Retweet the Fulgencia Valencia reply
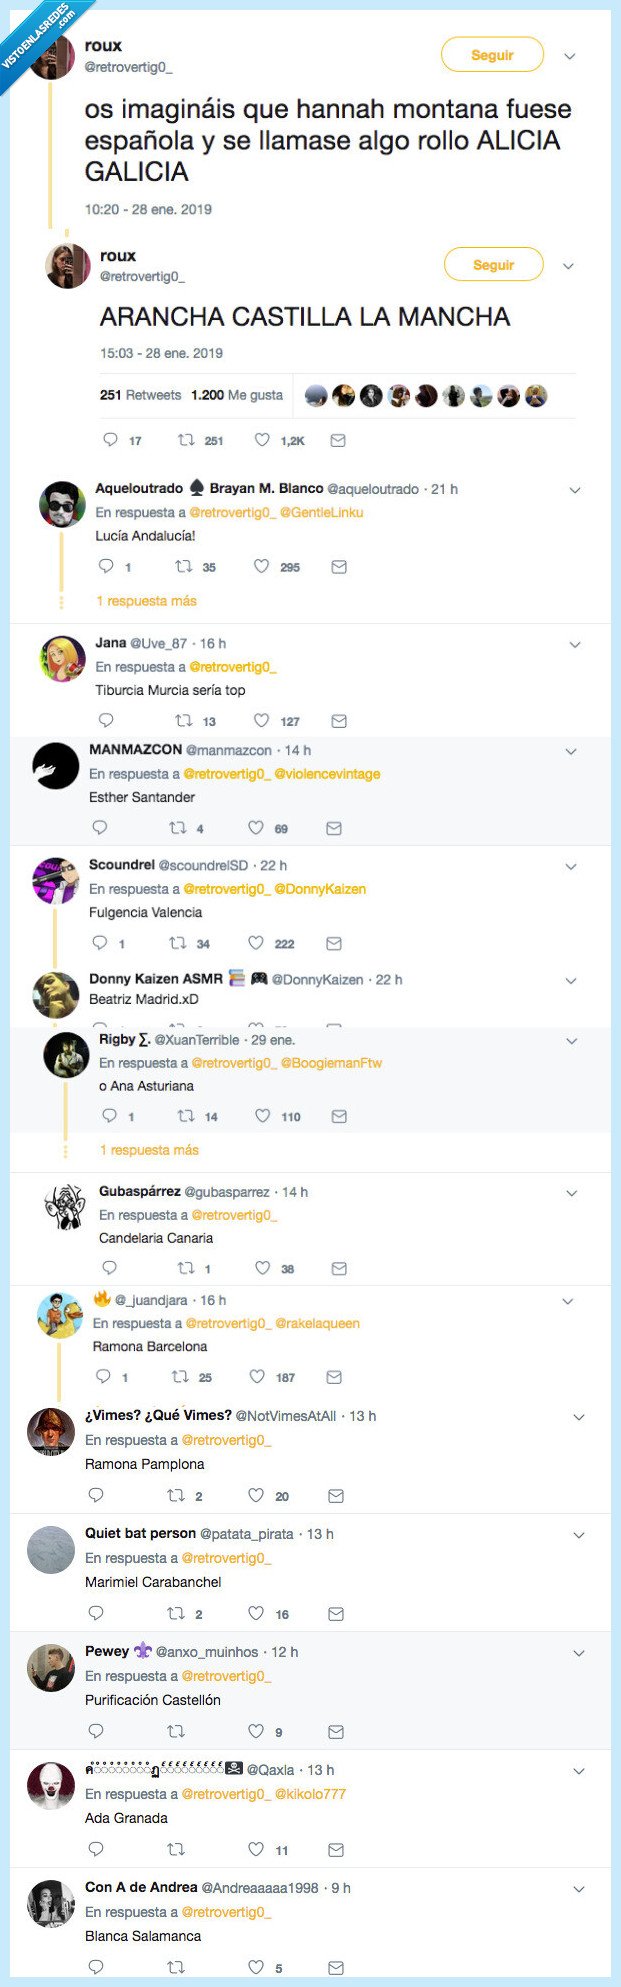This screenshot has height=1987, width=621. (177, 943)
